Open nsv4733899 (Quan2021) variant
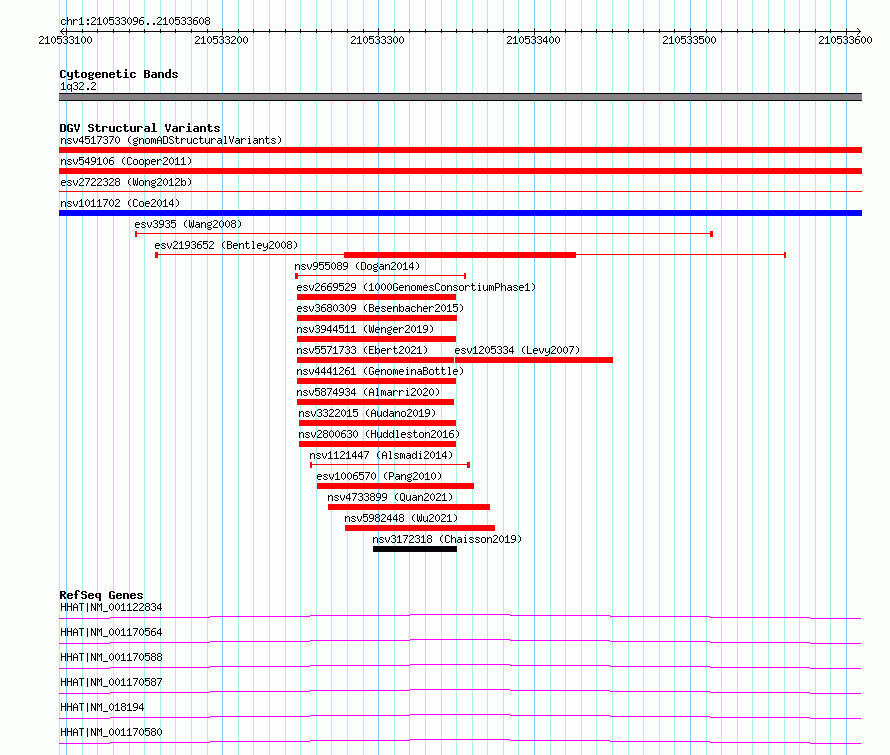This screenshot has width=890, height=755. coord(391,497)
